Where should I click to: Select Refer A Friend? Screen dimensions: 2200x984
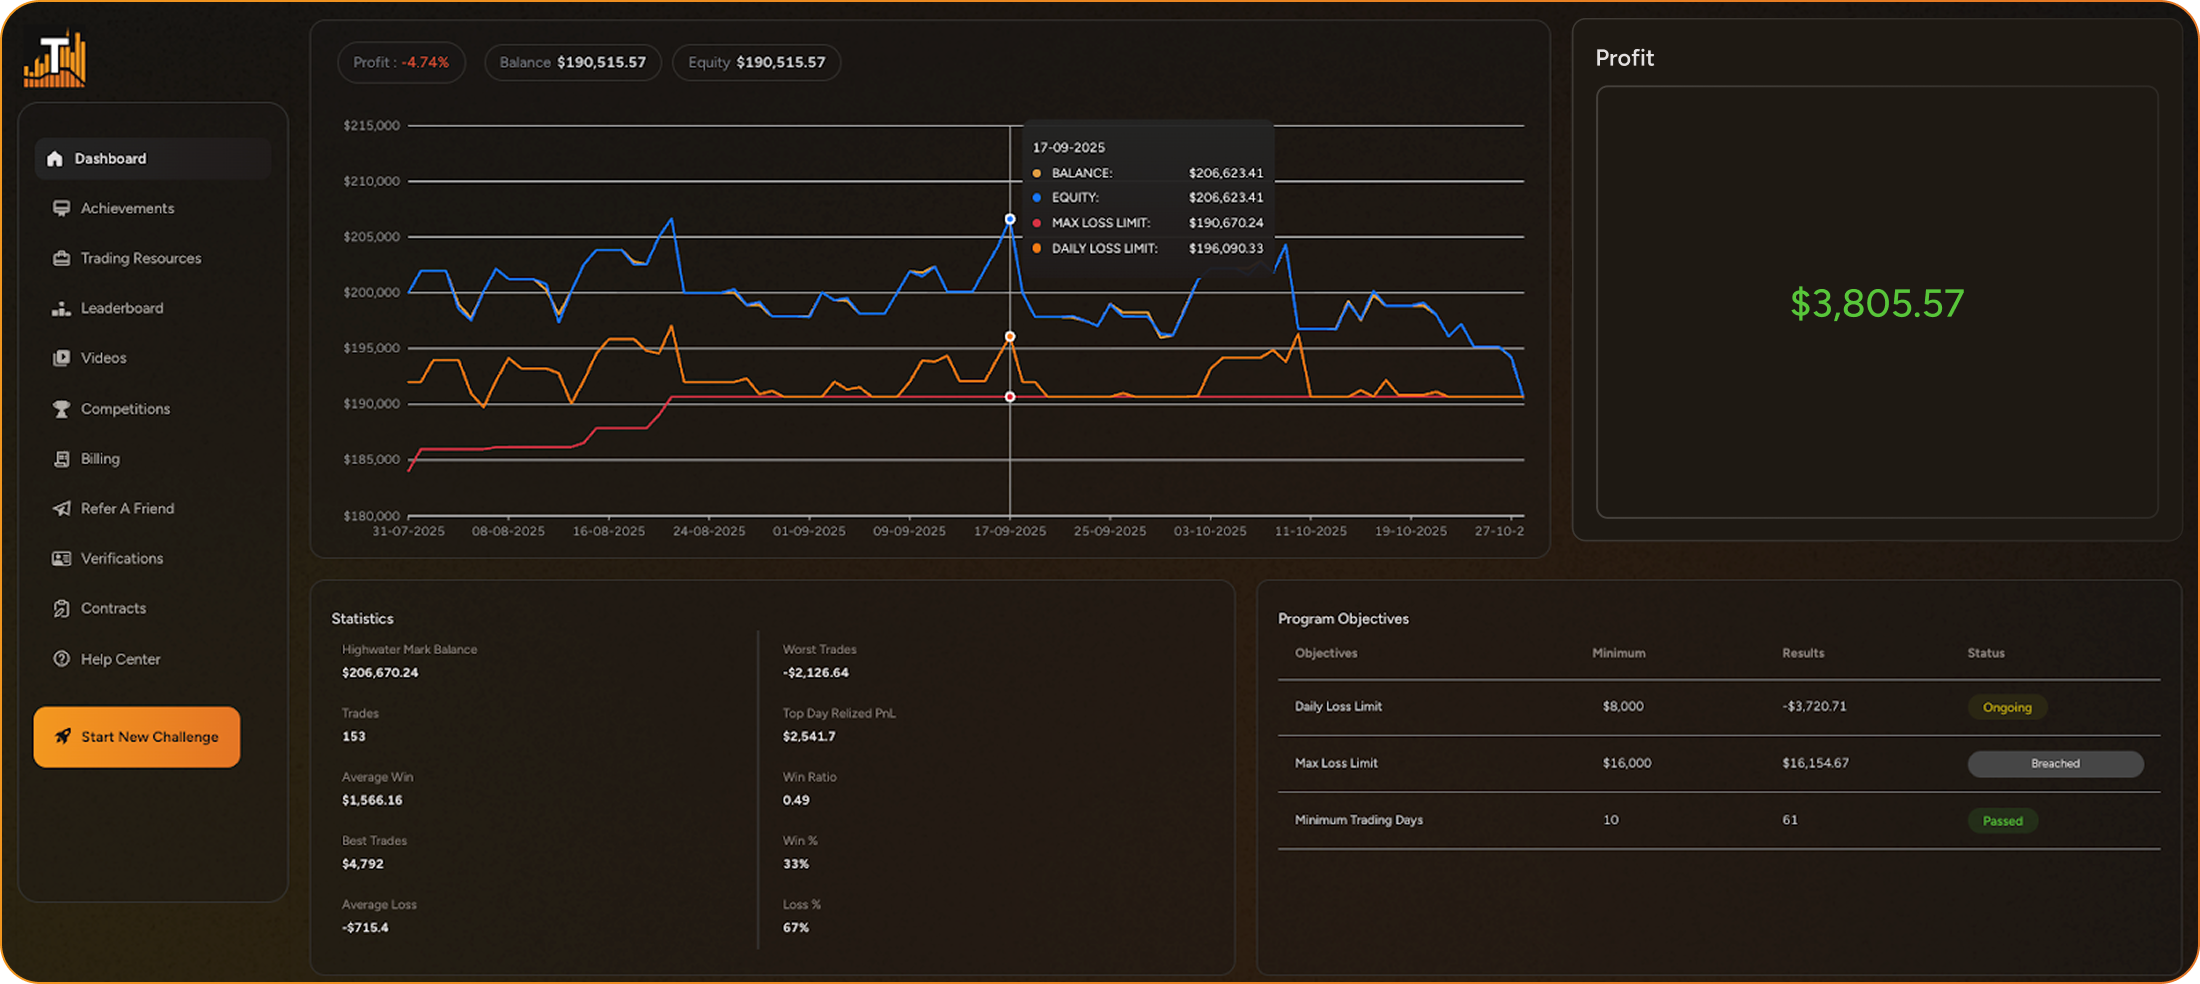[127, 508]
